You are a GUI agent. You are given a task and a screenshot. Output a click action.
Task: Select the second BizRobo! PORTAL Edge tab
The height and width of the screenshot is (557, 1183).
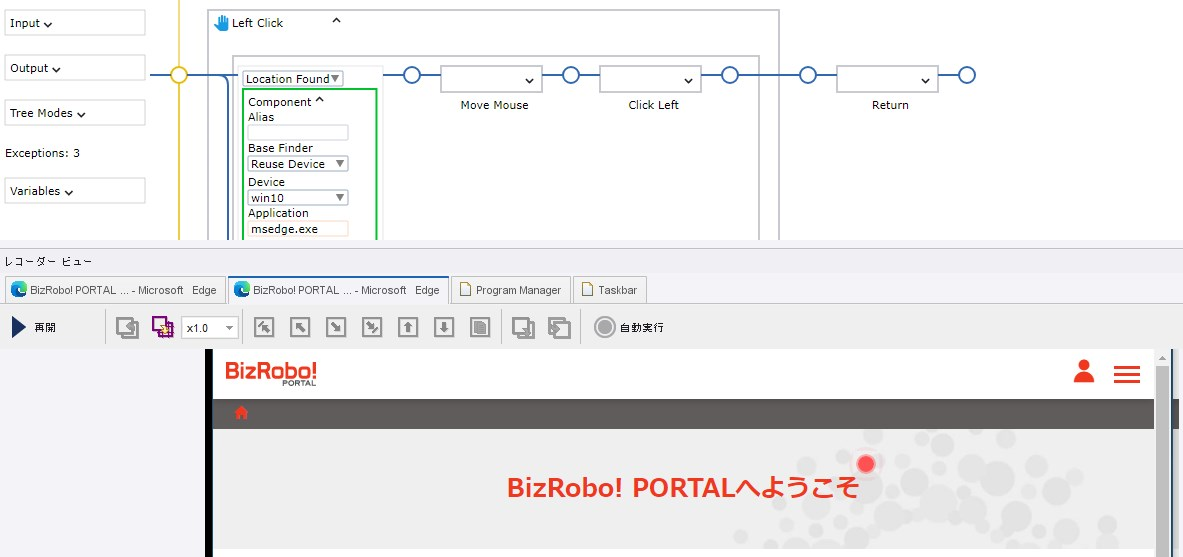point(338,290)
